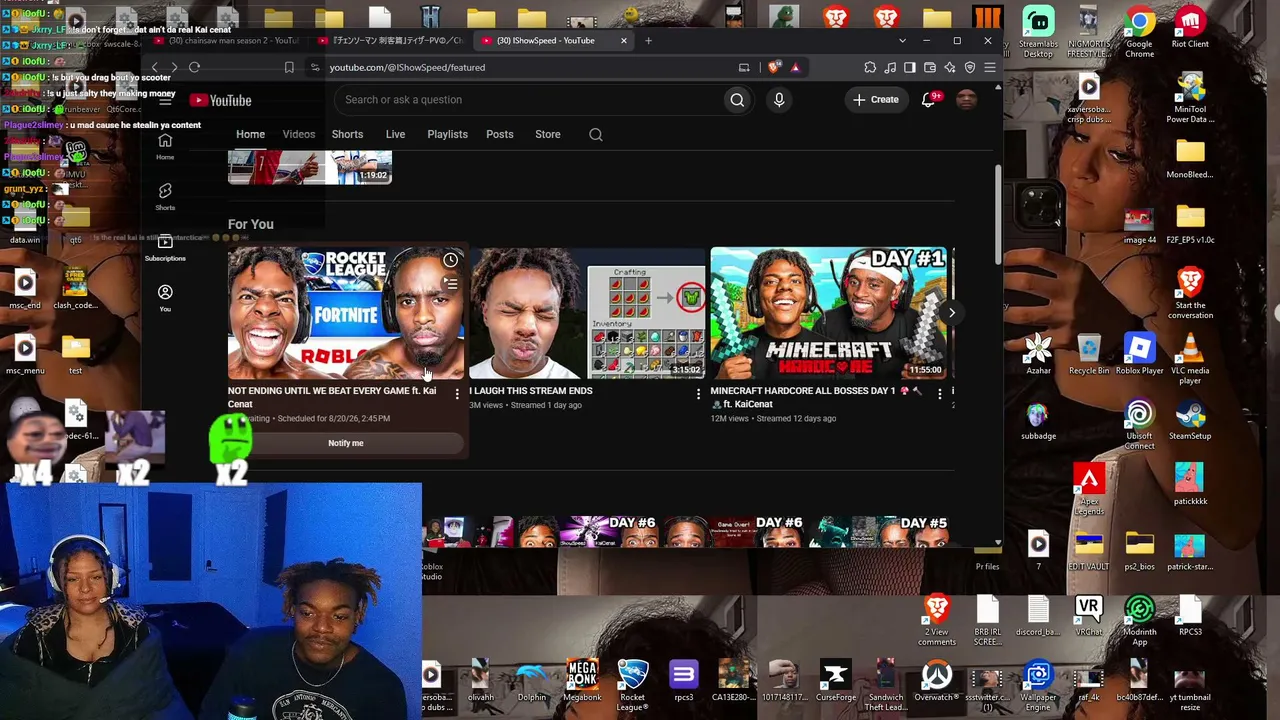Viewport: 1280px width, 720px height.
Task: Open the Rocket League desktop shortcut
Action: (632, 685)
